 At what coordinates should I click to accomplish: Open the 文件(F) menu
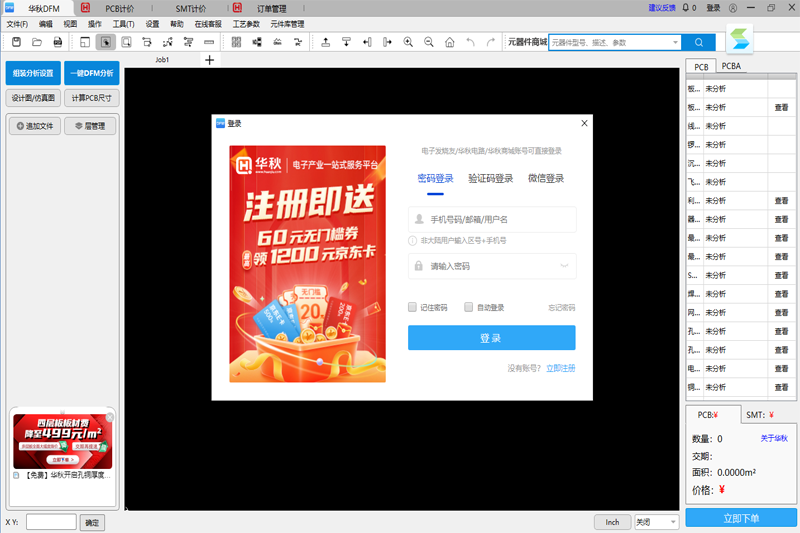(17, 24)
